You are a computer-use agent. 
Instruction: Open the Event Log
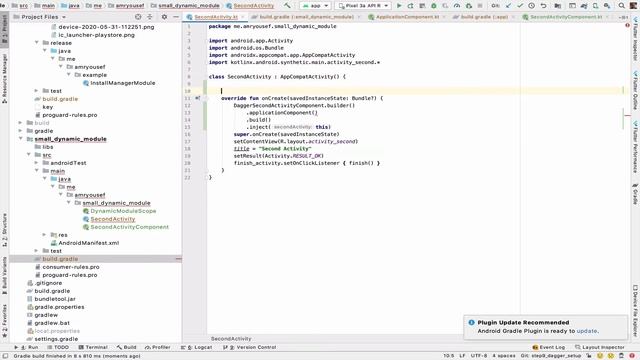coord(549,347)
